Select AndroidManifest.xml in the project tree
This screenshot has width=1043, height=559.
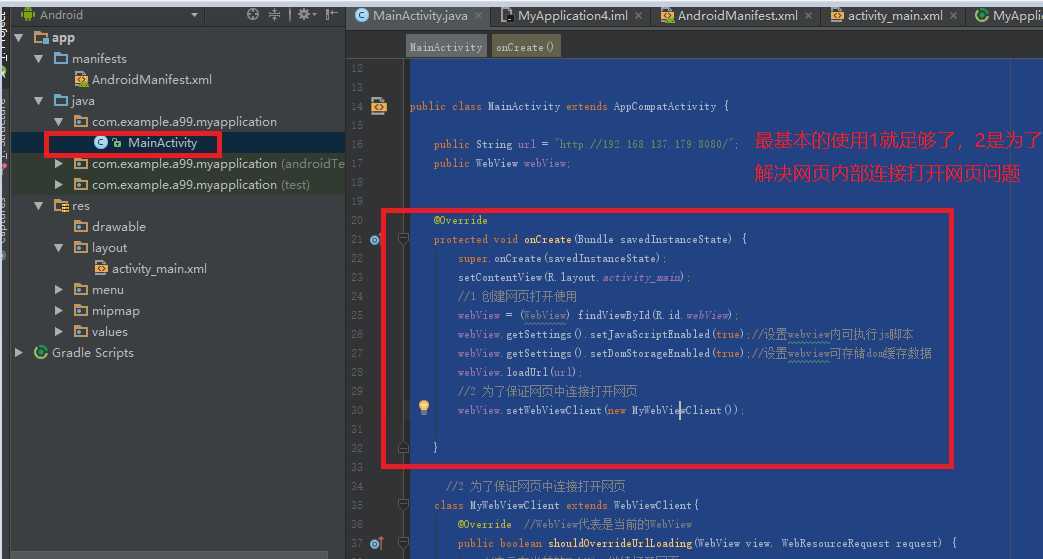click(152, 80)
